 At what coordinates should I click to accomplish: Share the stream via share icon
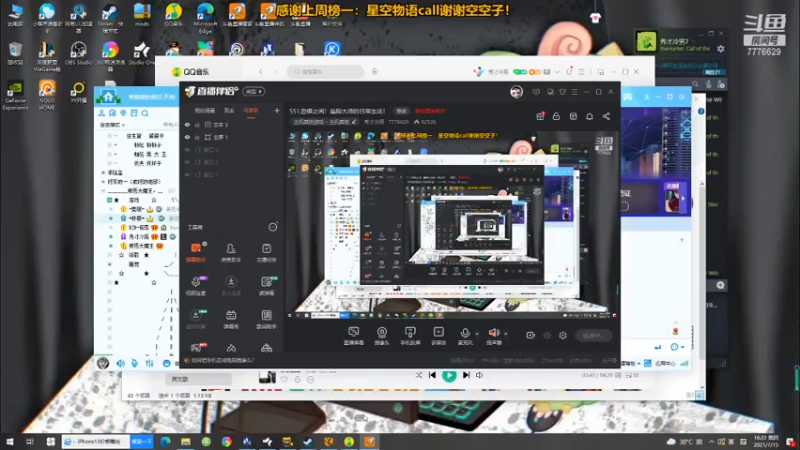click(x=606, y=116)
